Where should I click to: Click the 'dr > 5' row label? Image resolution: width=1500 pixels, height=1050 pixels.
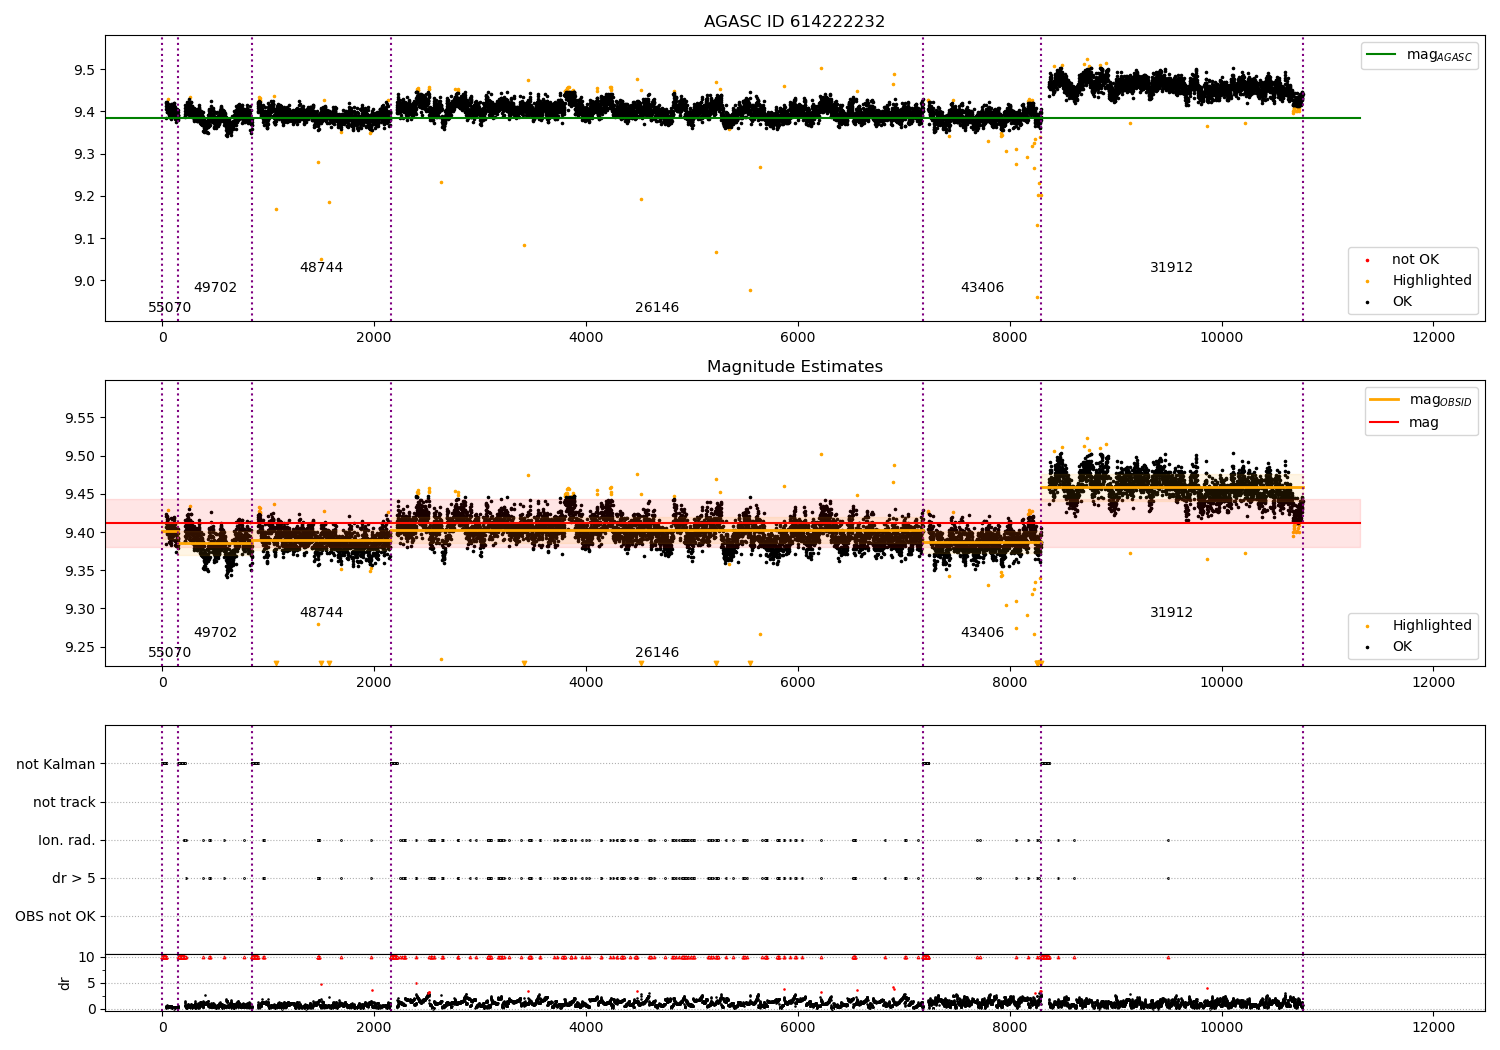pos(74,878)
